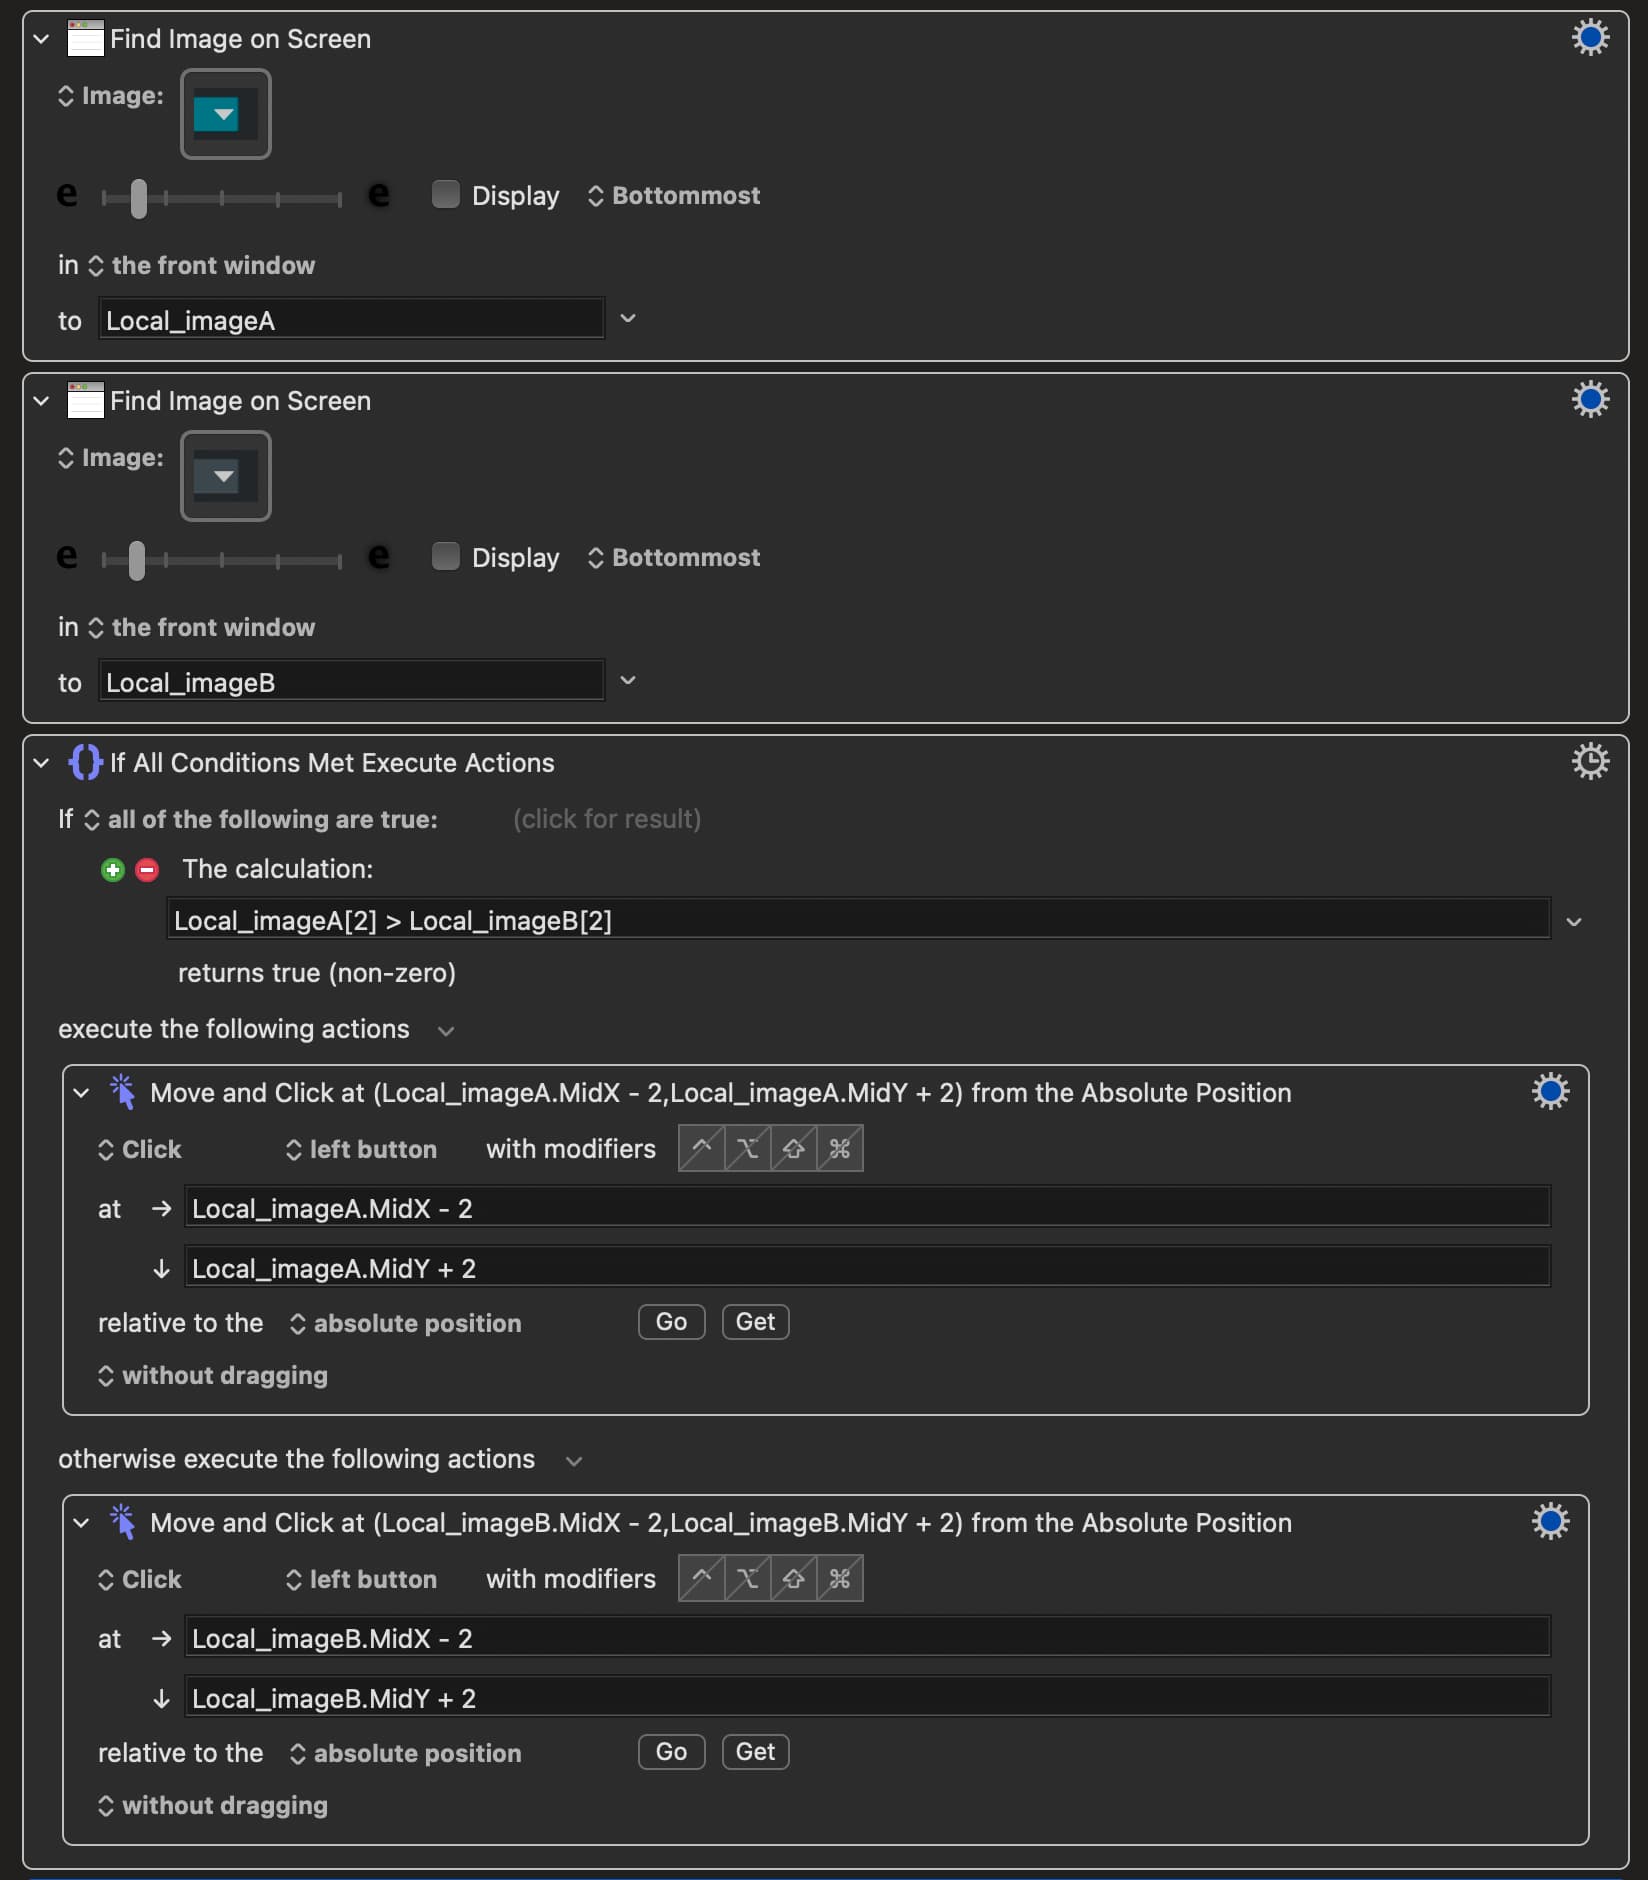Click the teal image well thumbnail

(225, 114)
